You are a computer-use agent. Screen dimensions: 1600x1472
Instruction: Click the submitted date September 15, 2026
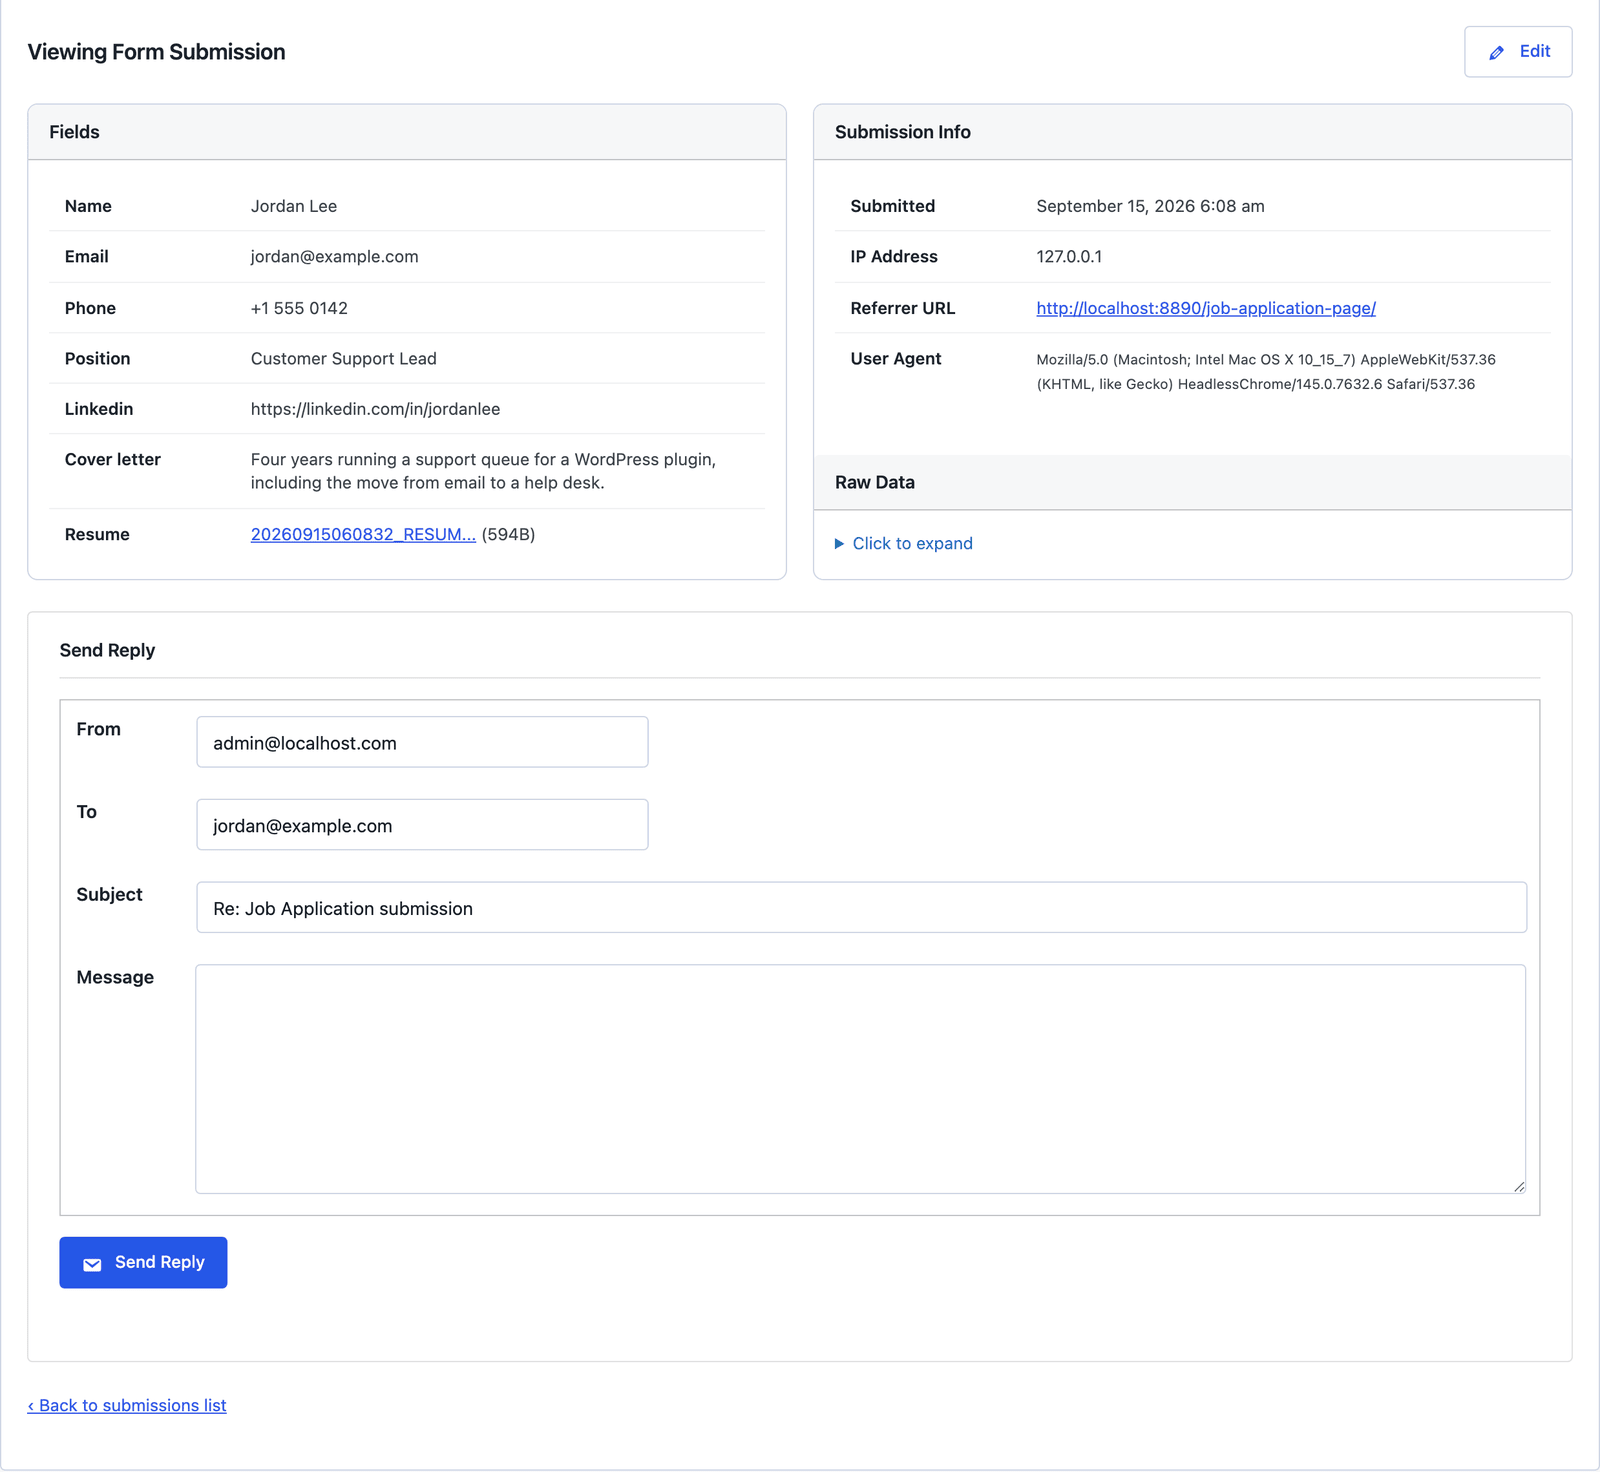pos(1150,206)
